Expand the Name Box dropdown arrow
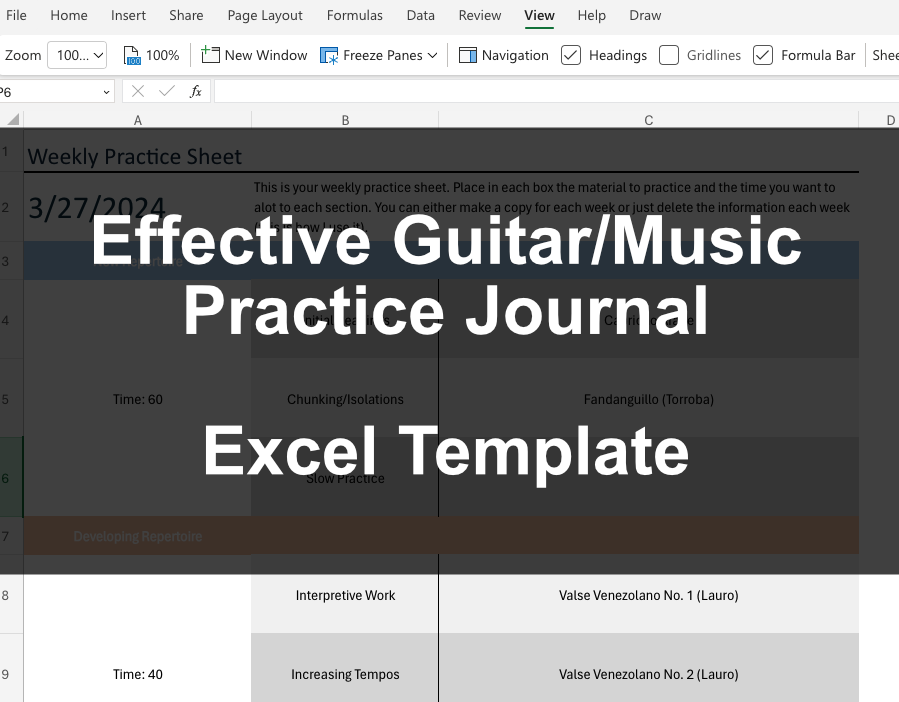This screenshot has height=702, width=899. [x=106, y=92]
